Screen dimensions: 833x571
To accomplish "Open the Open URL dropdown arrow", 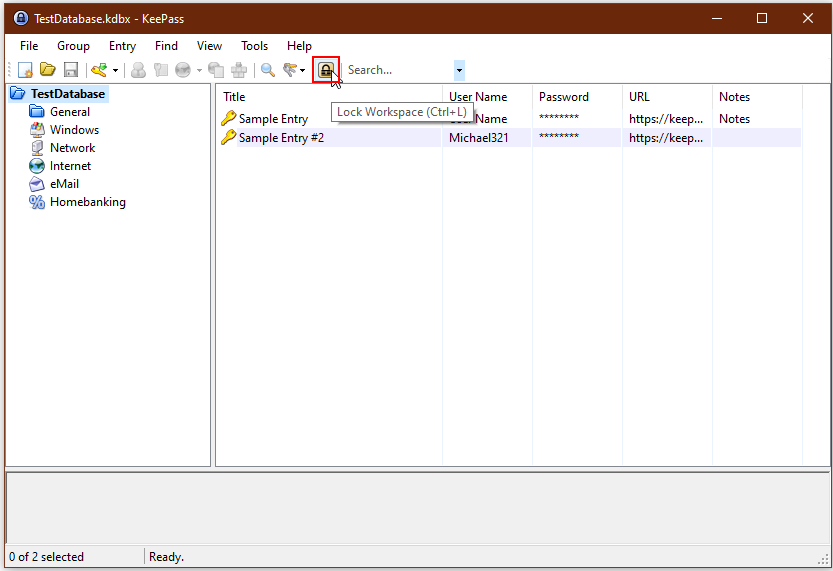I will [199, 70].
